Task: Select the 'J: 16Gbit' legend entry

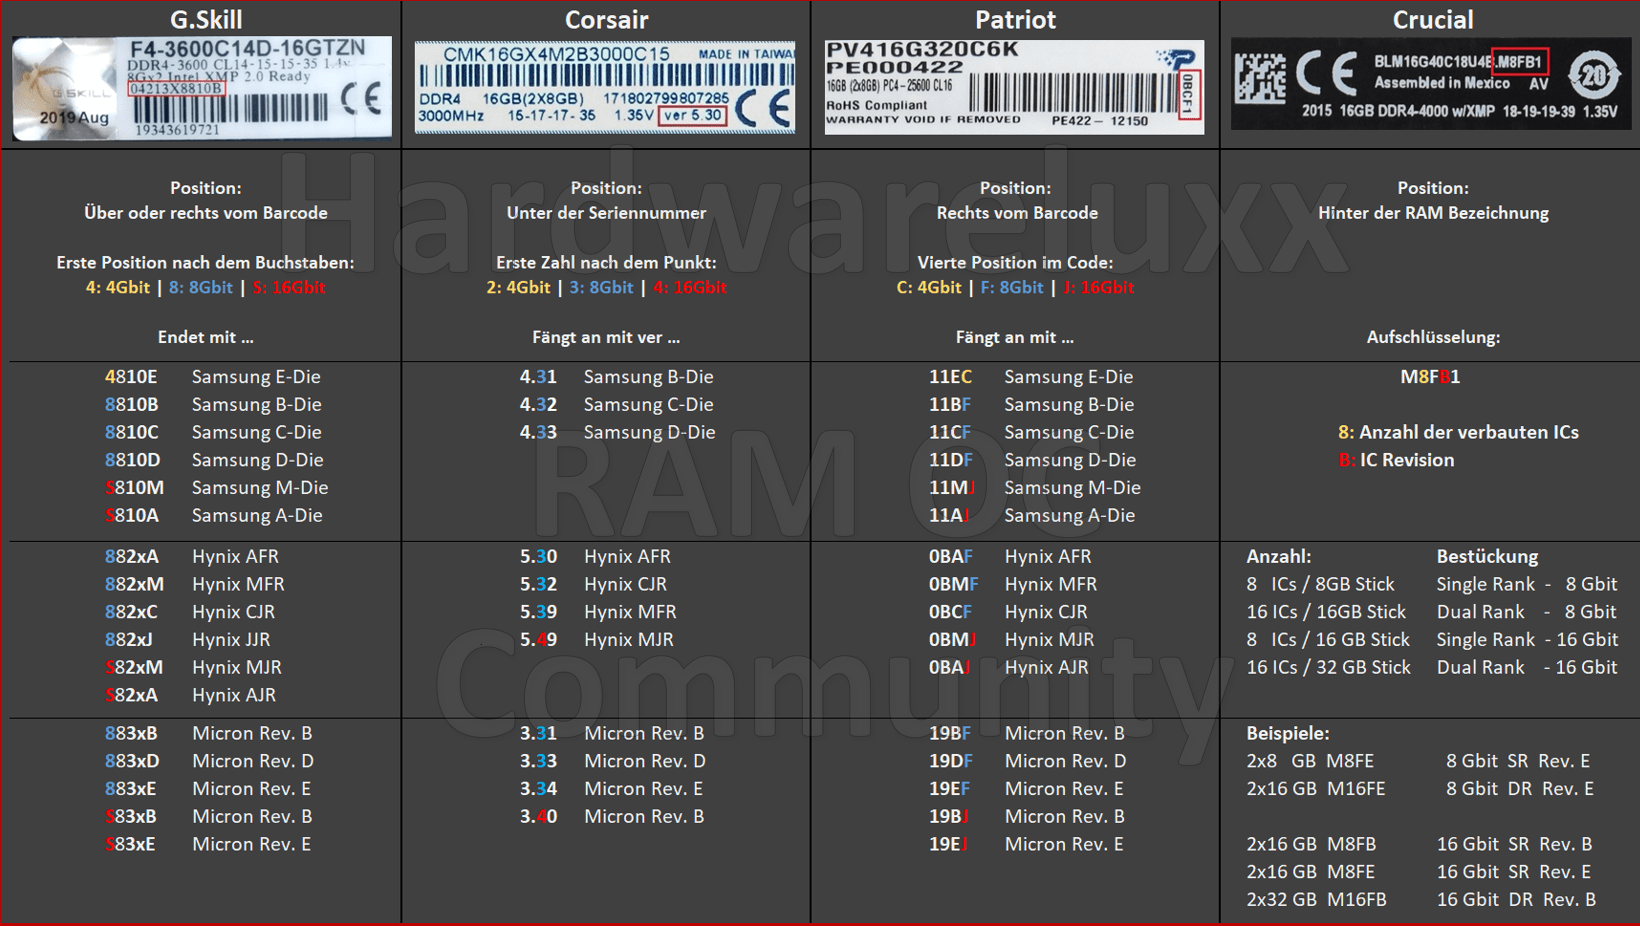Action: pyautogui.click(x=1098, y=288)
